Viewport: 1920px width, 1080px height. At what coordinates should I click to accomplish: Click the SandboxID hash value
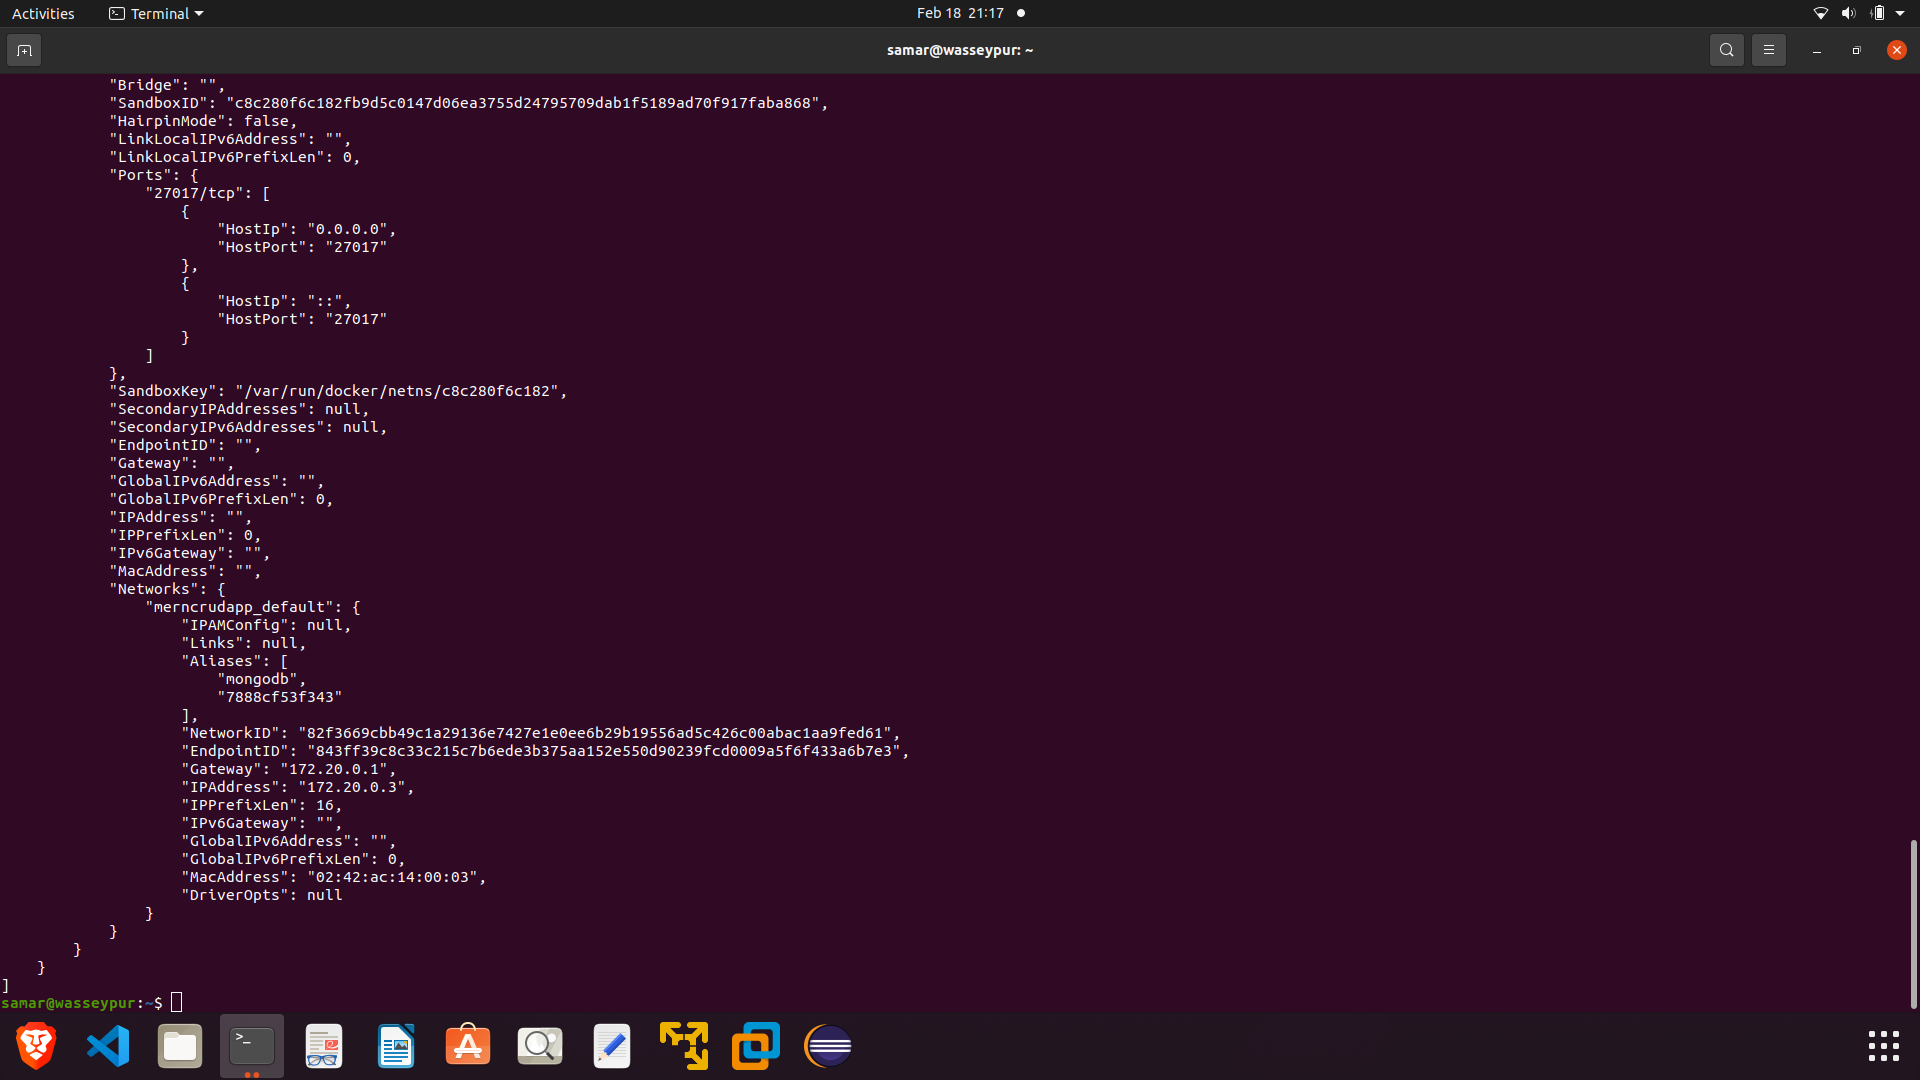point(523,103)
